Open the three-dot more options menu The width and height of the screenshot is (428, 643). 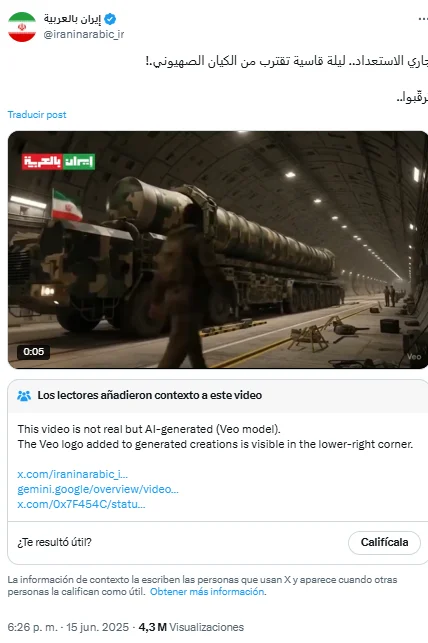pos(423,19)
